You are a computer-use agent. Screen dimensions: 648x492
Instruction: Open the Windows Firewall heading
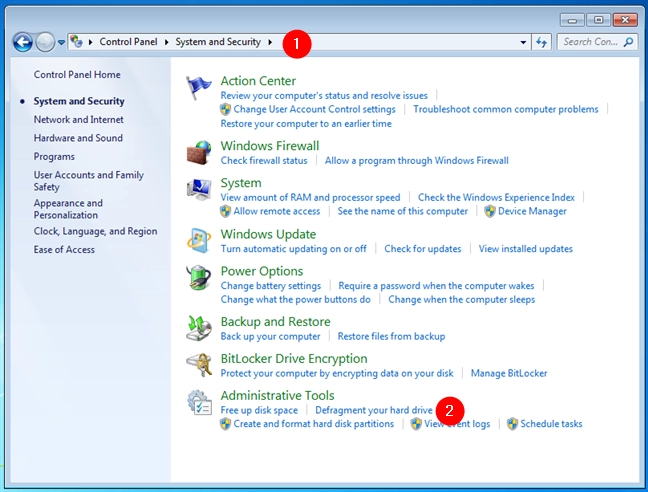click(x=270, y=146)
